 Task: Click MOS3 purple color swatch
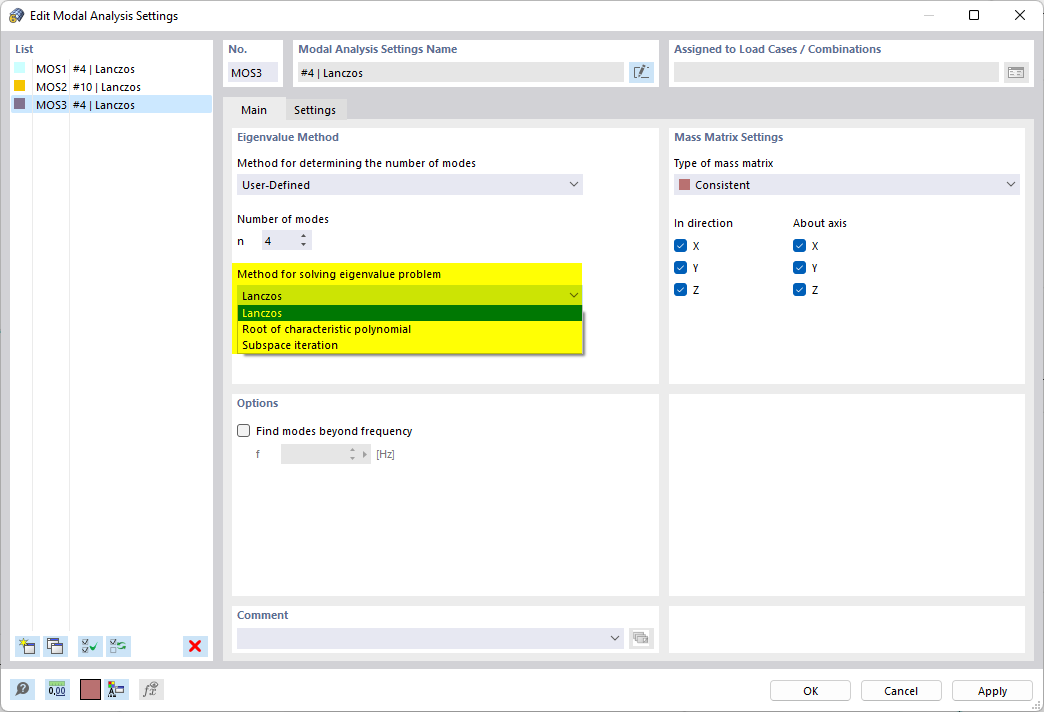click(20, 104)
